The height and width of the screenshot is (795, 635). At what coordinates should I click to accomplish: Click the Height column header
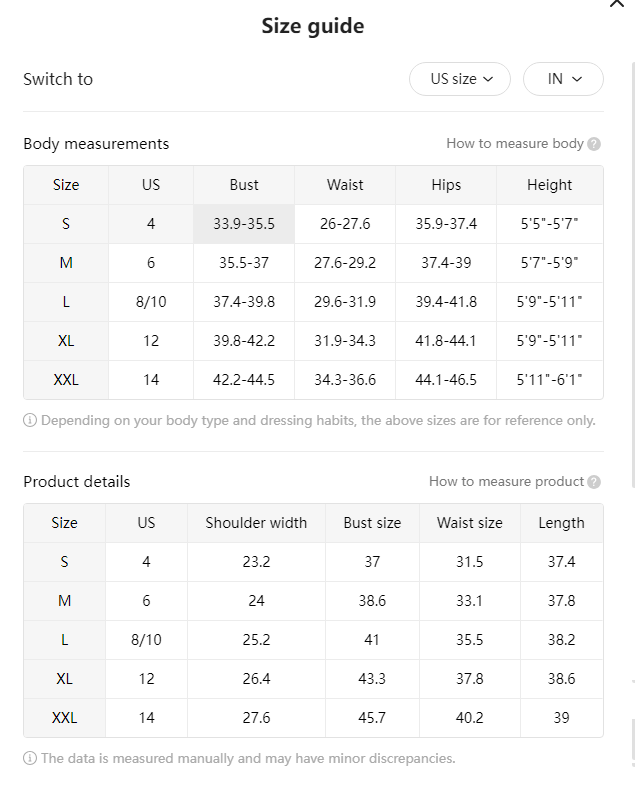coord(549,185)
